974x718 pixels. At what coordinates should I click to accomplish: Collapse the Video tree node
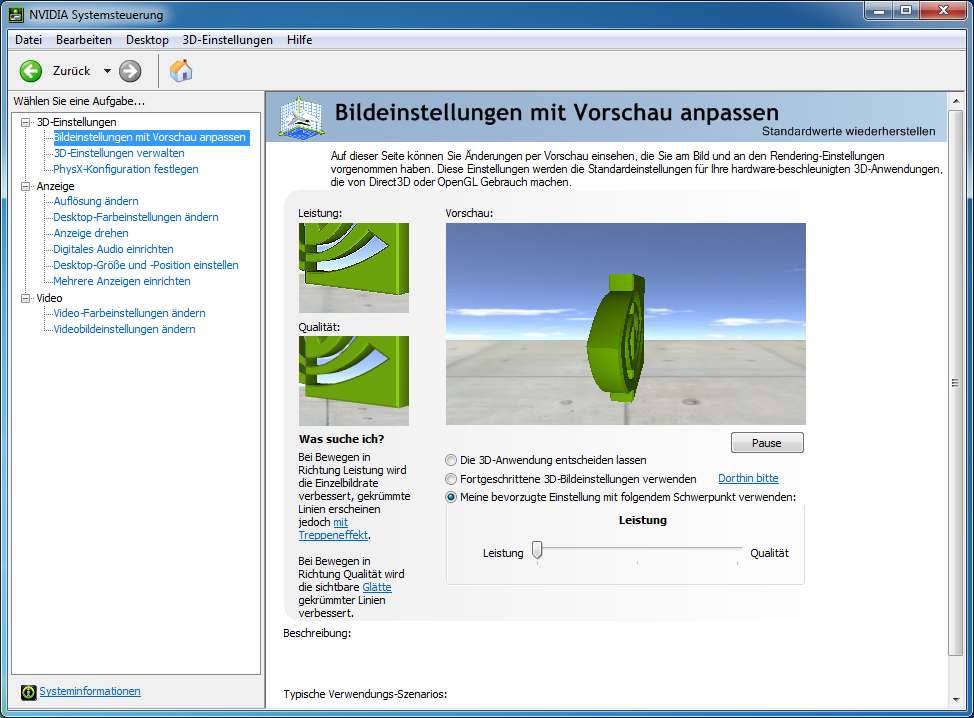pyautogui.click(x=25, y=298)
